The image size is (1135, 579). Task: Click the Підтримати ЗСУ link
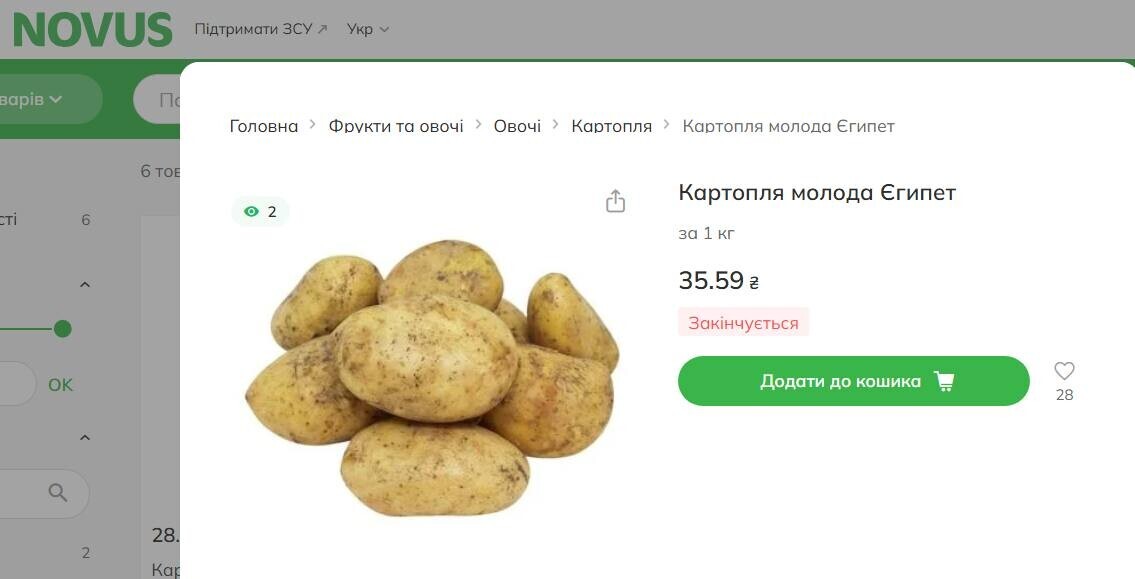[x=253, y=29]
